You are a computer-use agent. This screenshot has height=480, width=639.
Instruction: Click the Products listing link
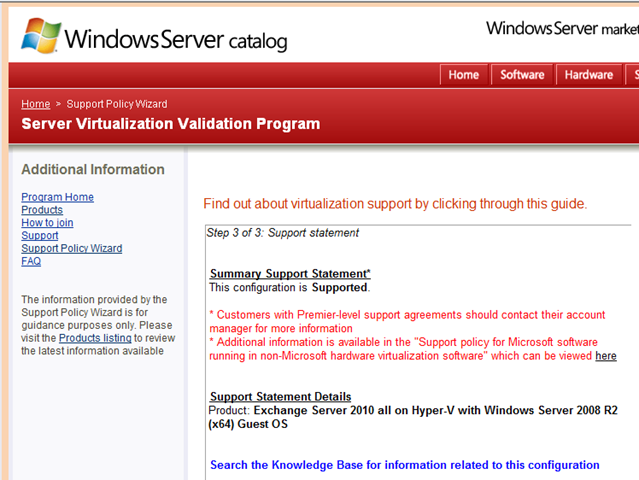pyautogui.click(x=95, y=338)
